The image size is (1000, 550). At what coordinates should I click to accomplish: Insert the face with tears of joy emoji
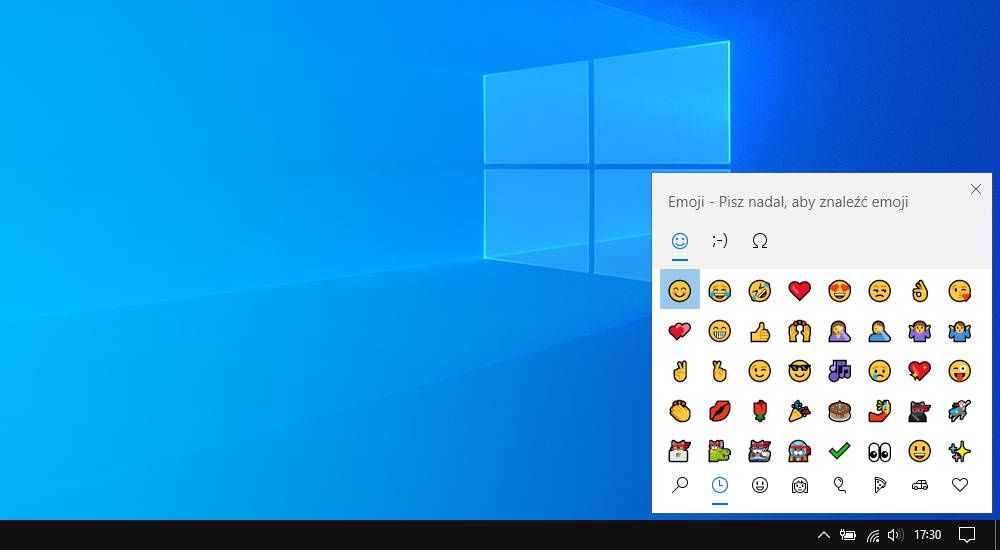[x=720, y=290]
